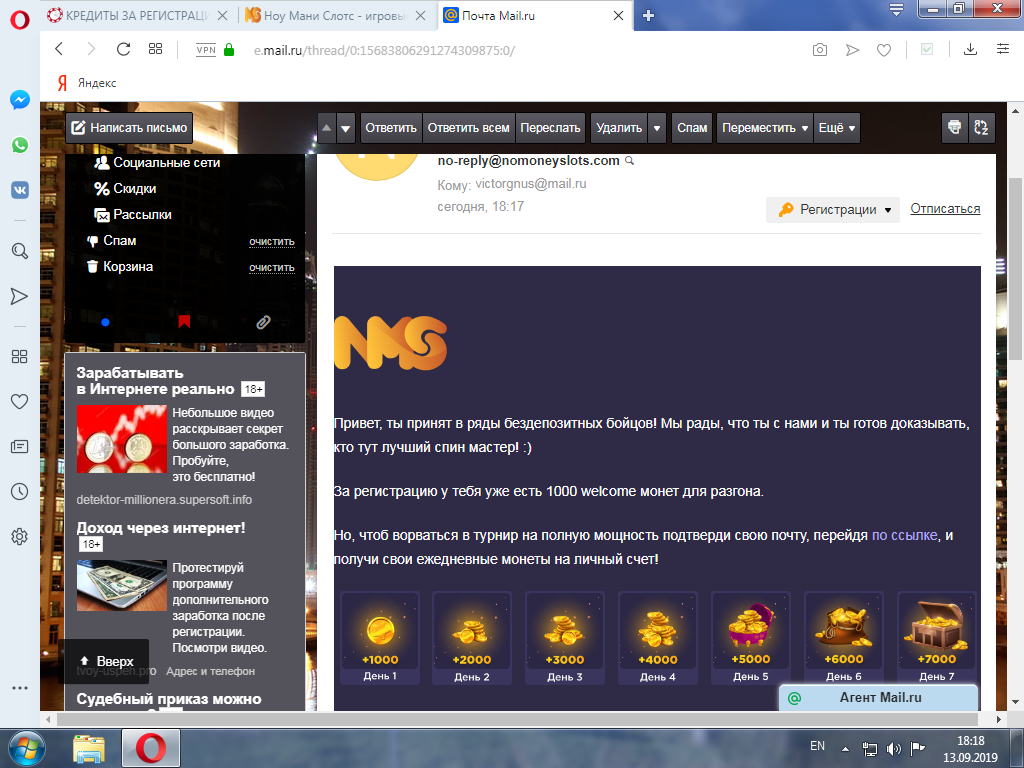
Task: Open the Windows Start button
Action: [27, 748]
